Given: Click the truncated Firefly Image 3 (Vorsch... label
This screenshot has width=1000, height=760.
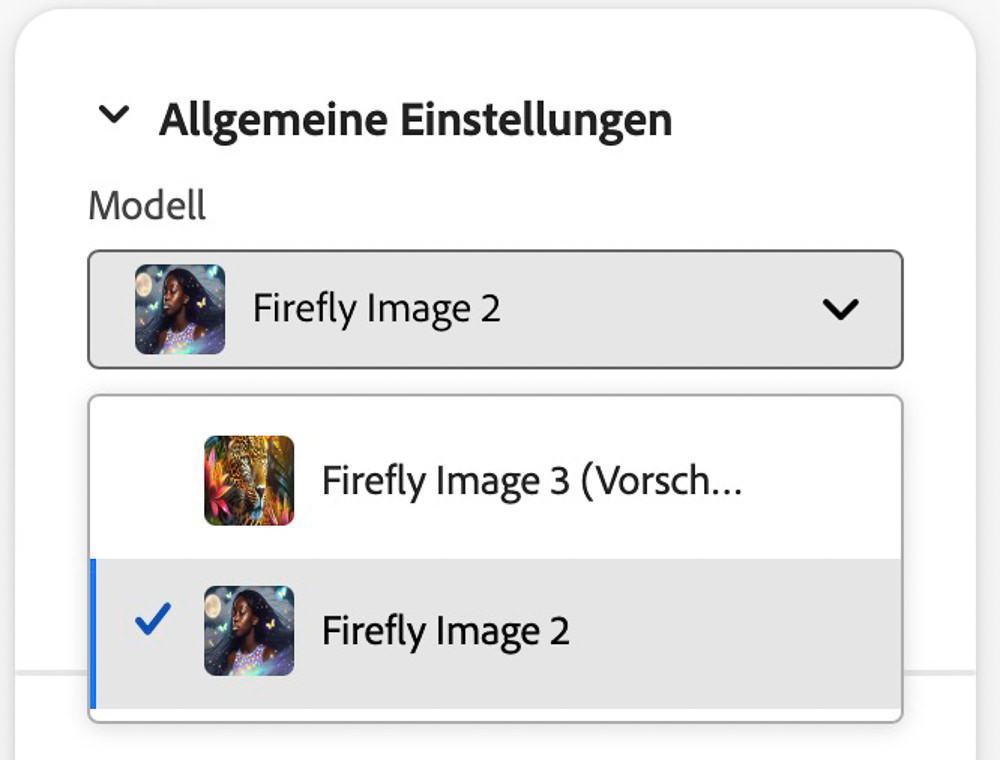Looking at the screenshot, I should tap(533, 481).
